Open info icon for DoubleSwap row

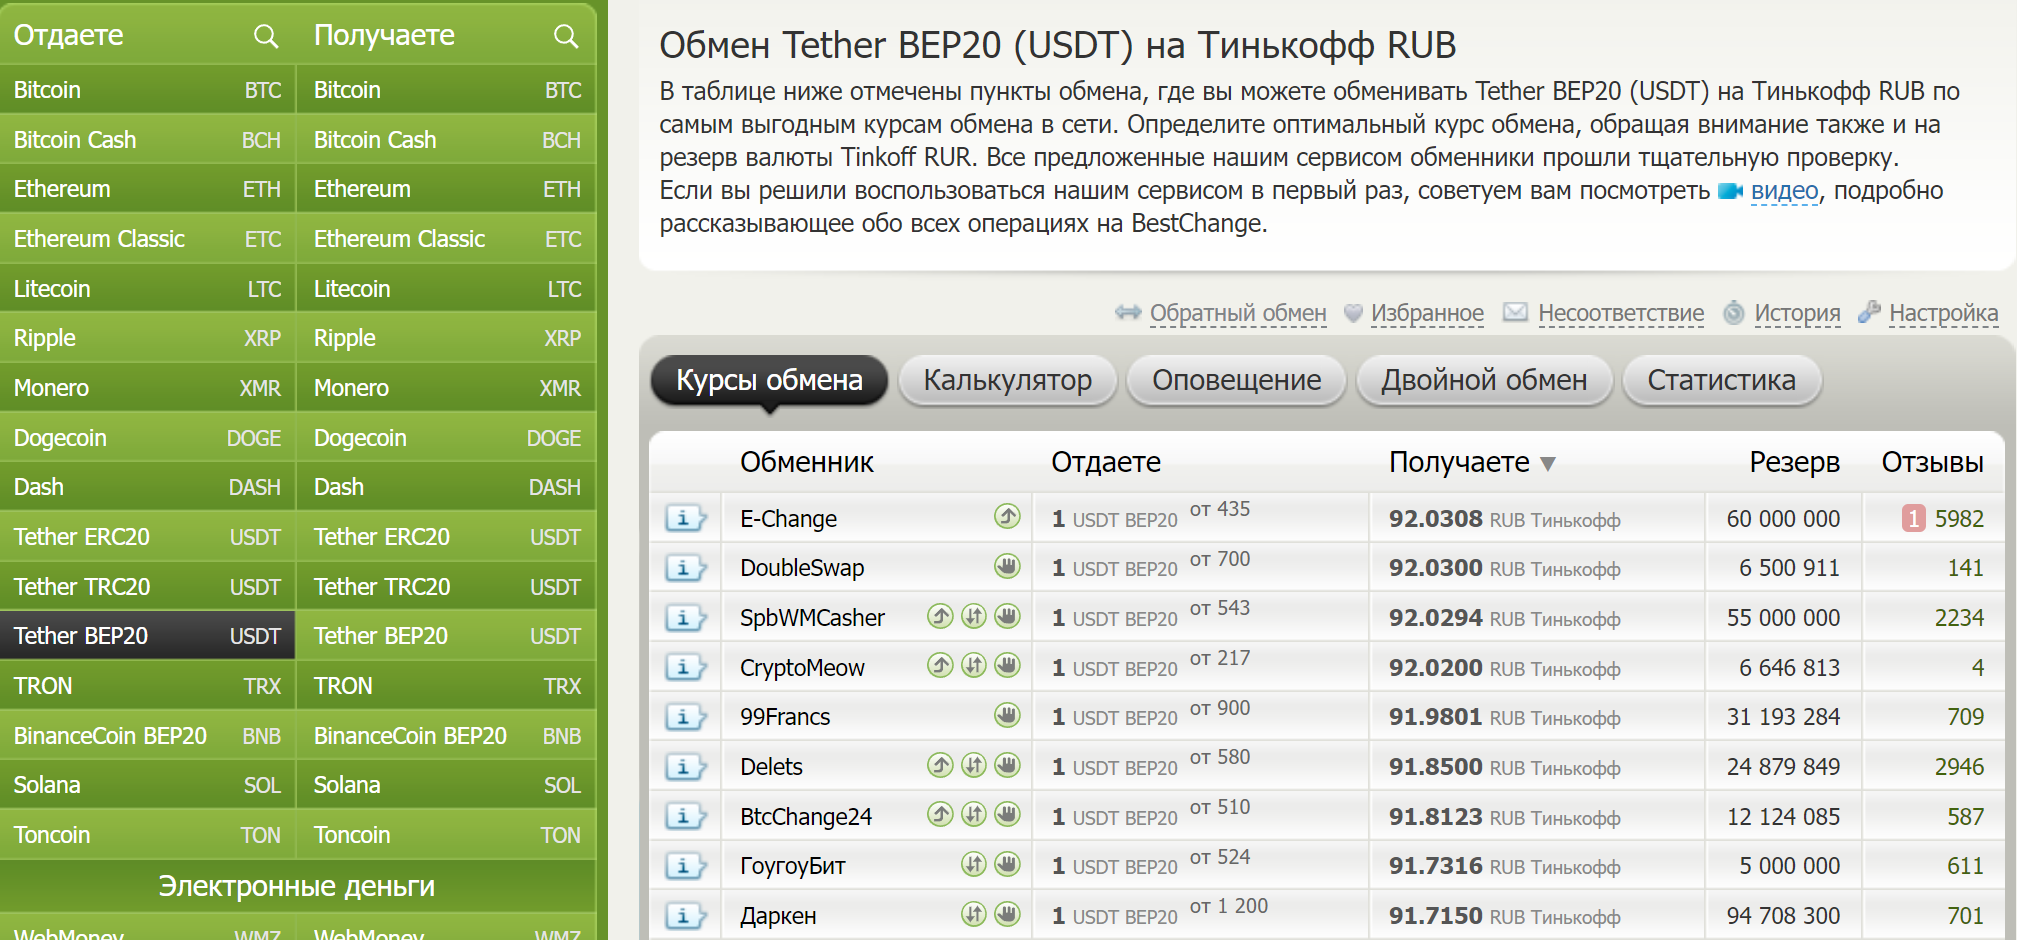click(685, 568)
